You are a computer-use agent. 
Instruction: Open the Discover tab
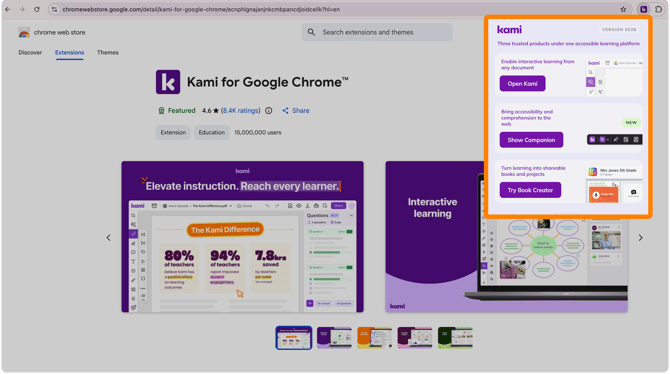pyautogui.click(x=30, y=53)
